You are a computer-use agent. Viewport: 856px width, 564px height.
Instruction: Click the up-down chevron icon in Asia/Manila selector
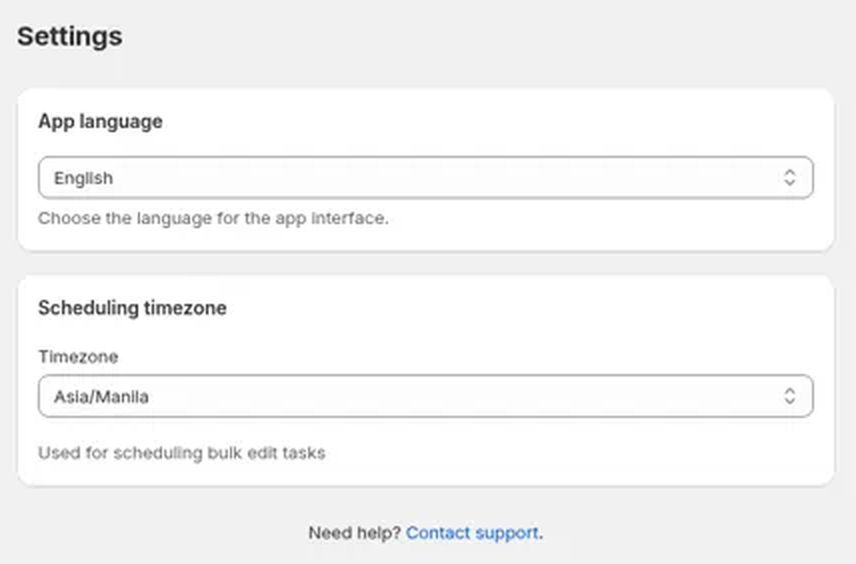point(789,396)
